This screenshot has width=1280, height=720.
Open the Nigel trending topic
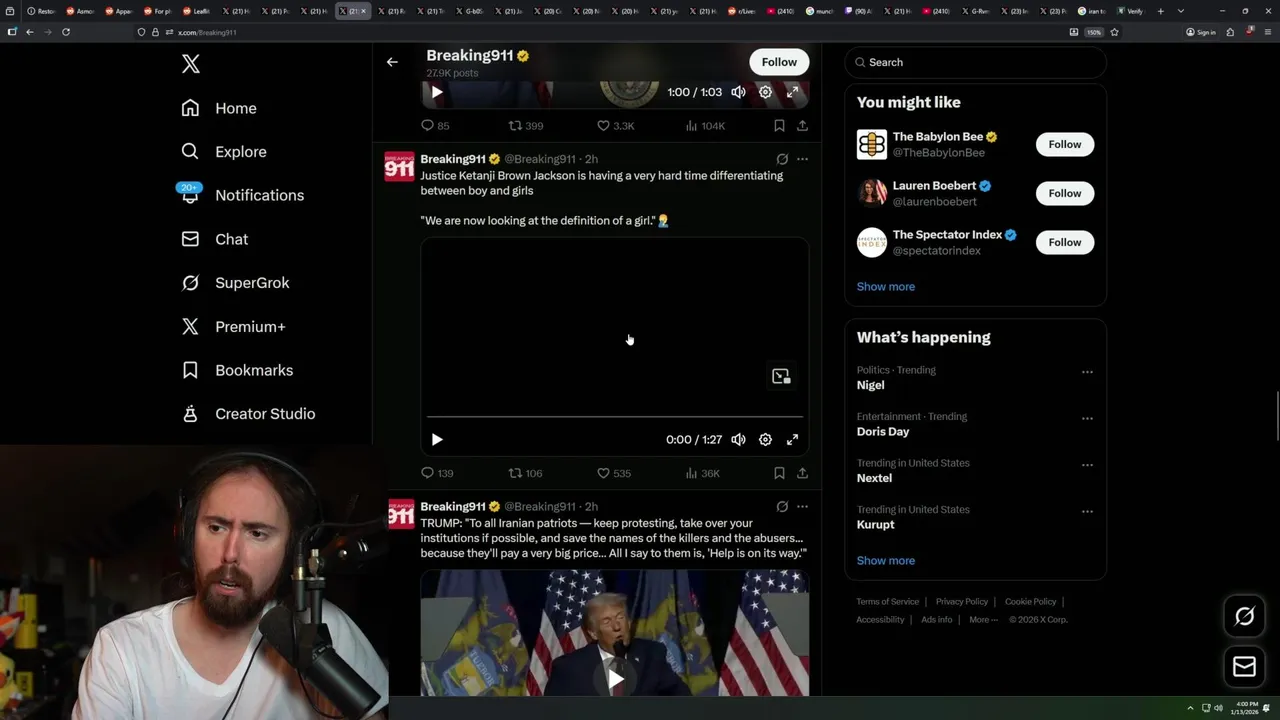click(871, 385)
